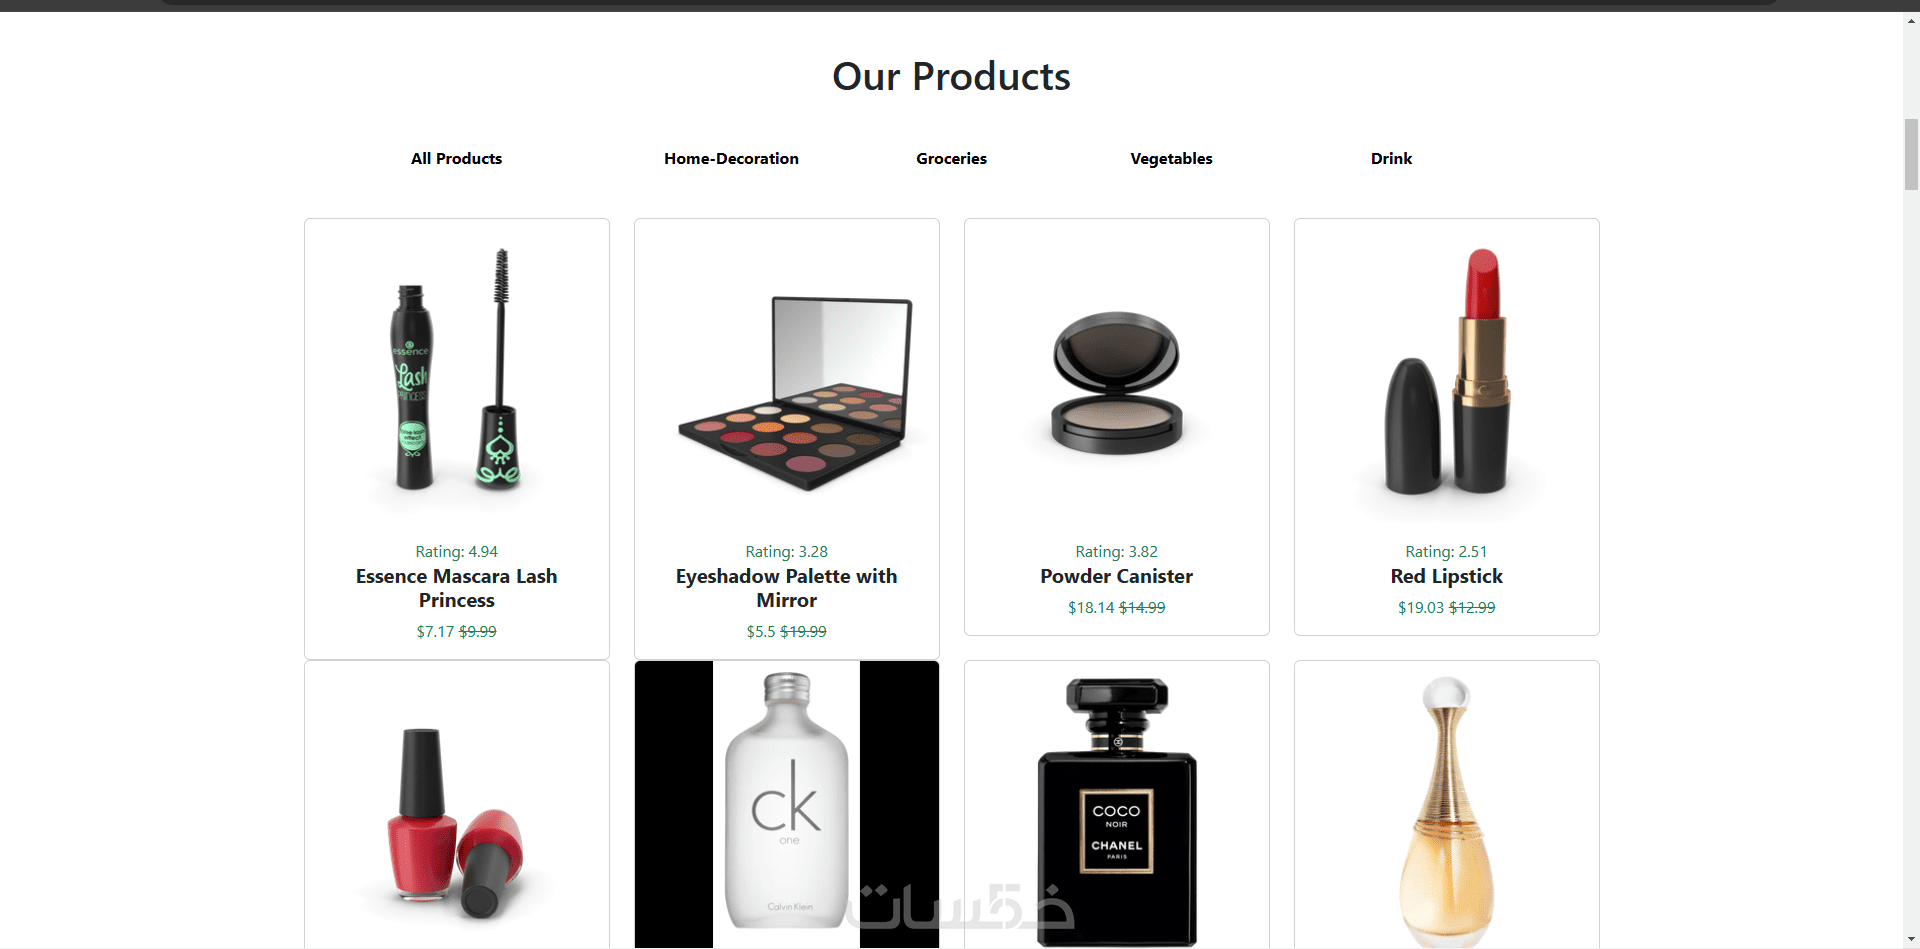1920x949 pixels.
Task: Open the Groceries category tab
Action: point(951,158)
